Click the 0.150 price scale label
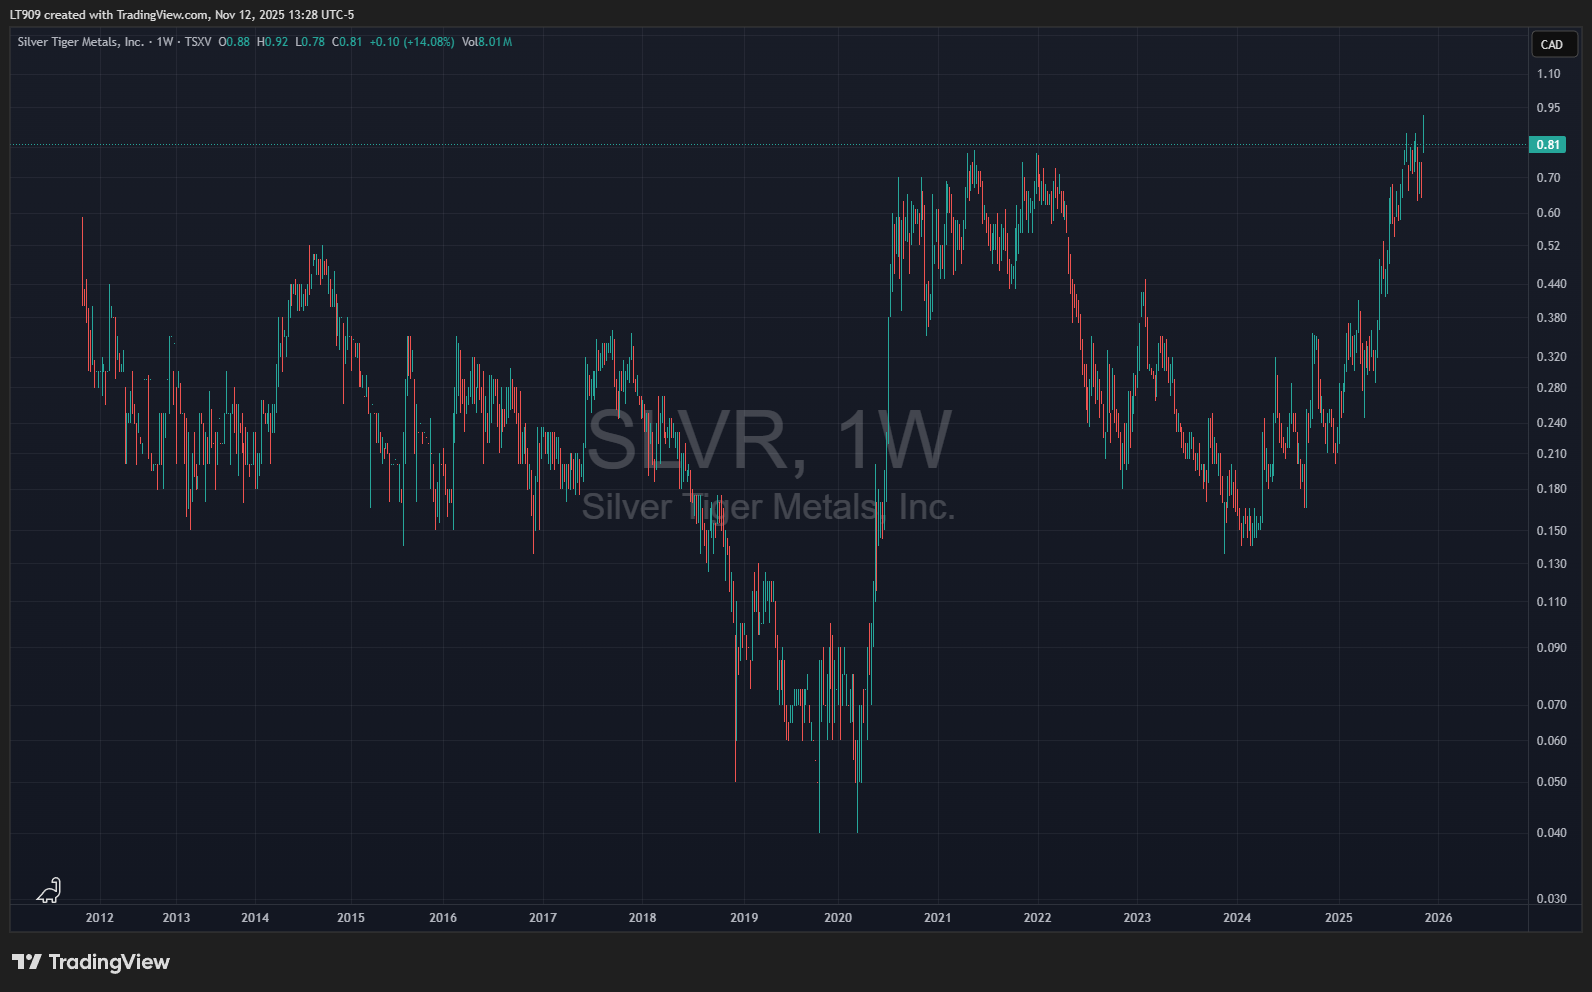Screen dimensions: 1592x992 coord(1551,531)
